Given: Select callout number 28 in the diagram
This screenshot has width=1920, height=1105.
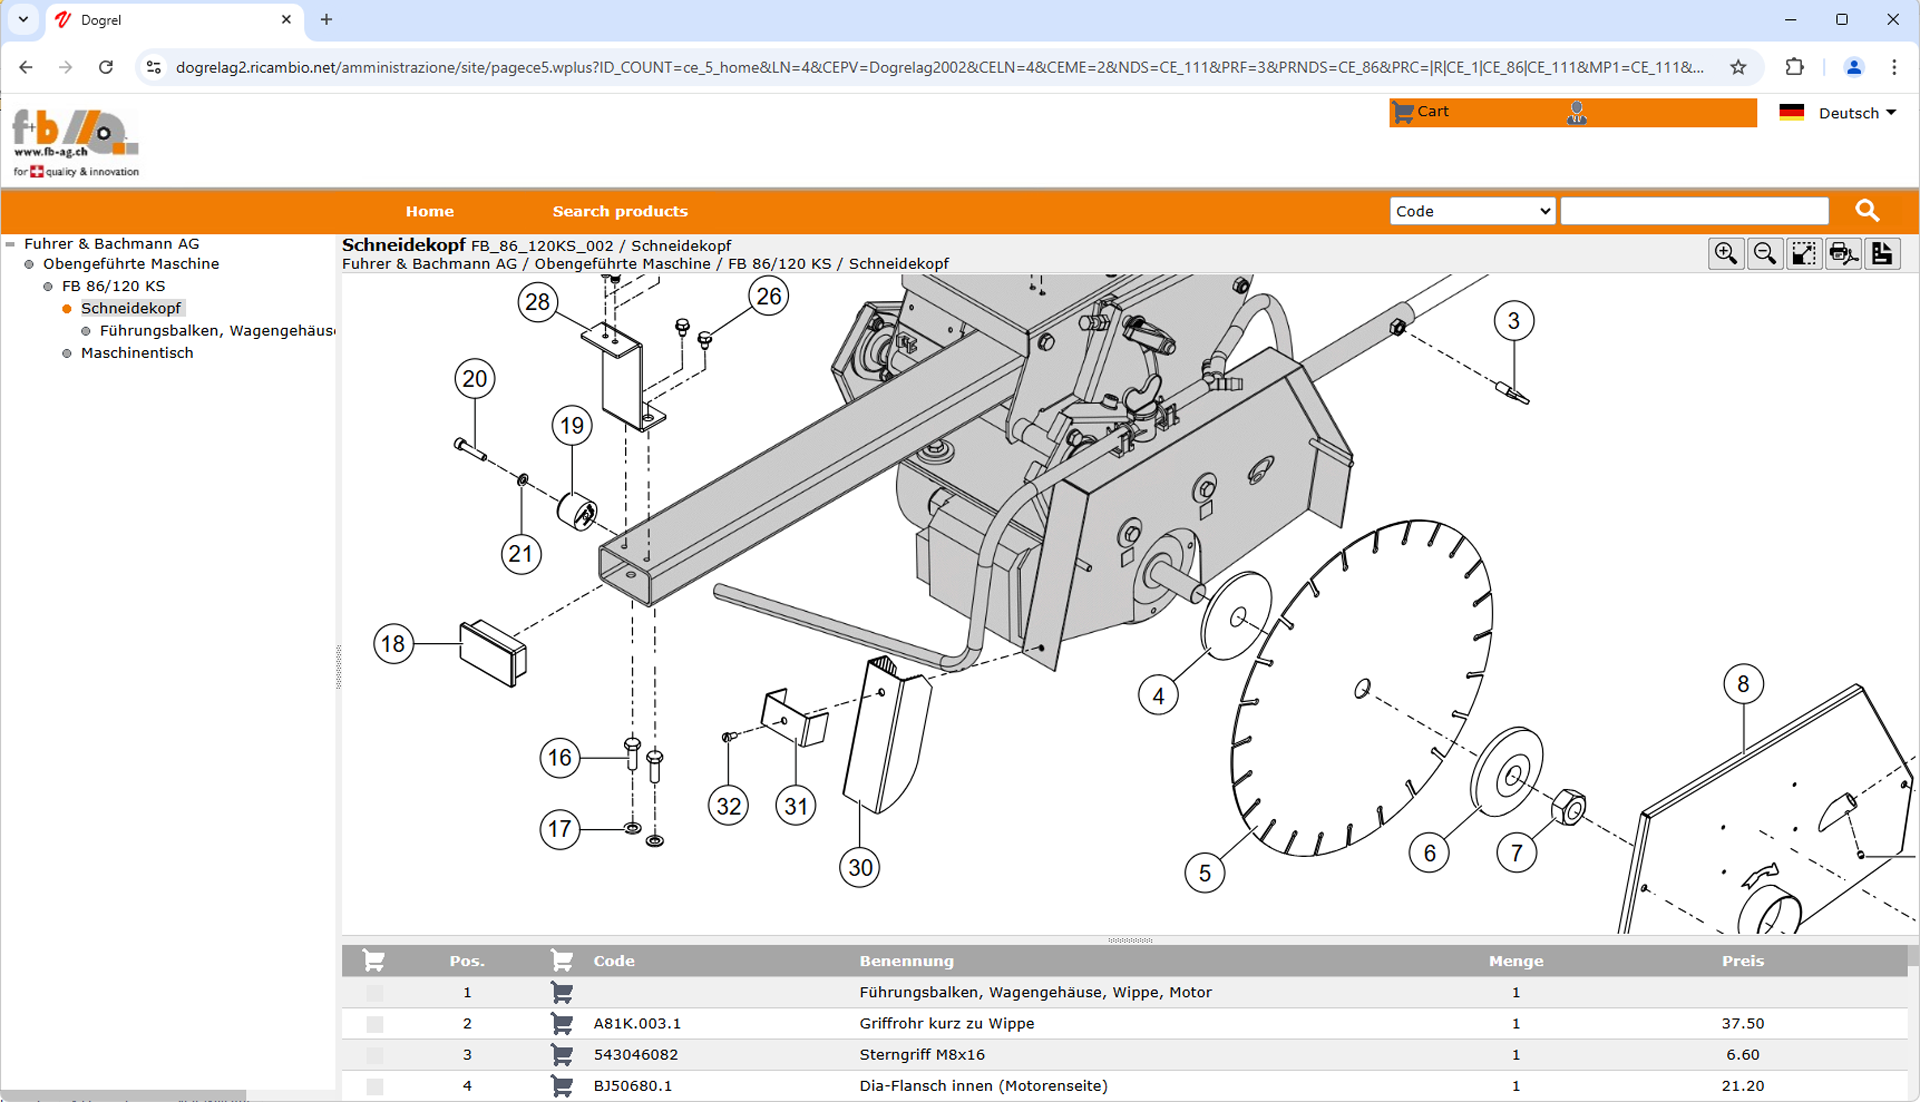Looking at the screenshot, I should point(538,302).
